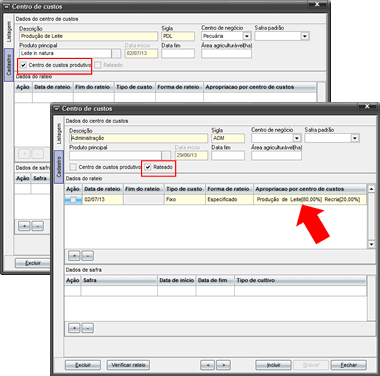
Task: Click Fechar button in front window
Action: [x=349, y=365]
